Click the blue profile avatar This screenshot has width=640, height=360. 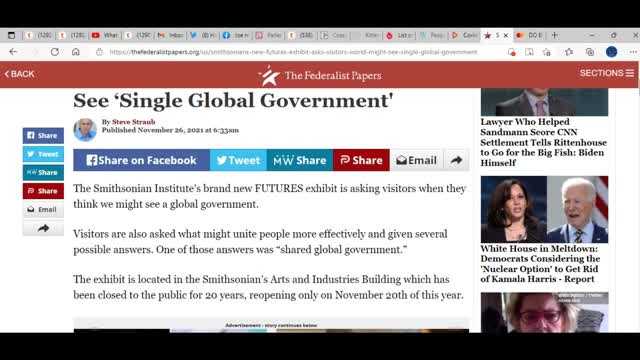611,52
